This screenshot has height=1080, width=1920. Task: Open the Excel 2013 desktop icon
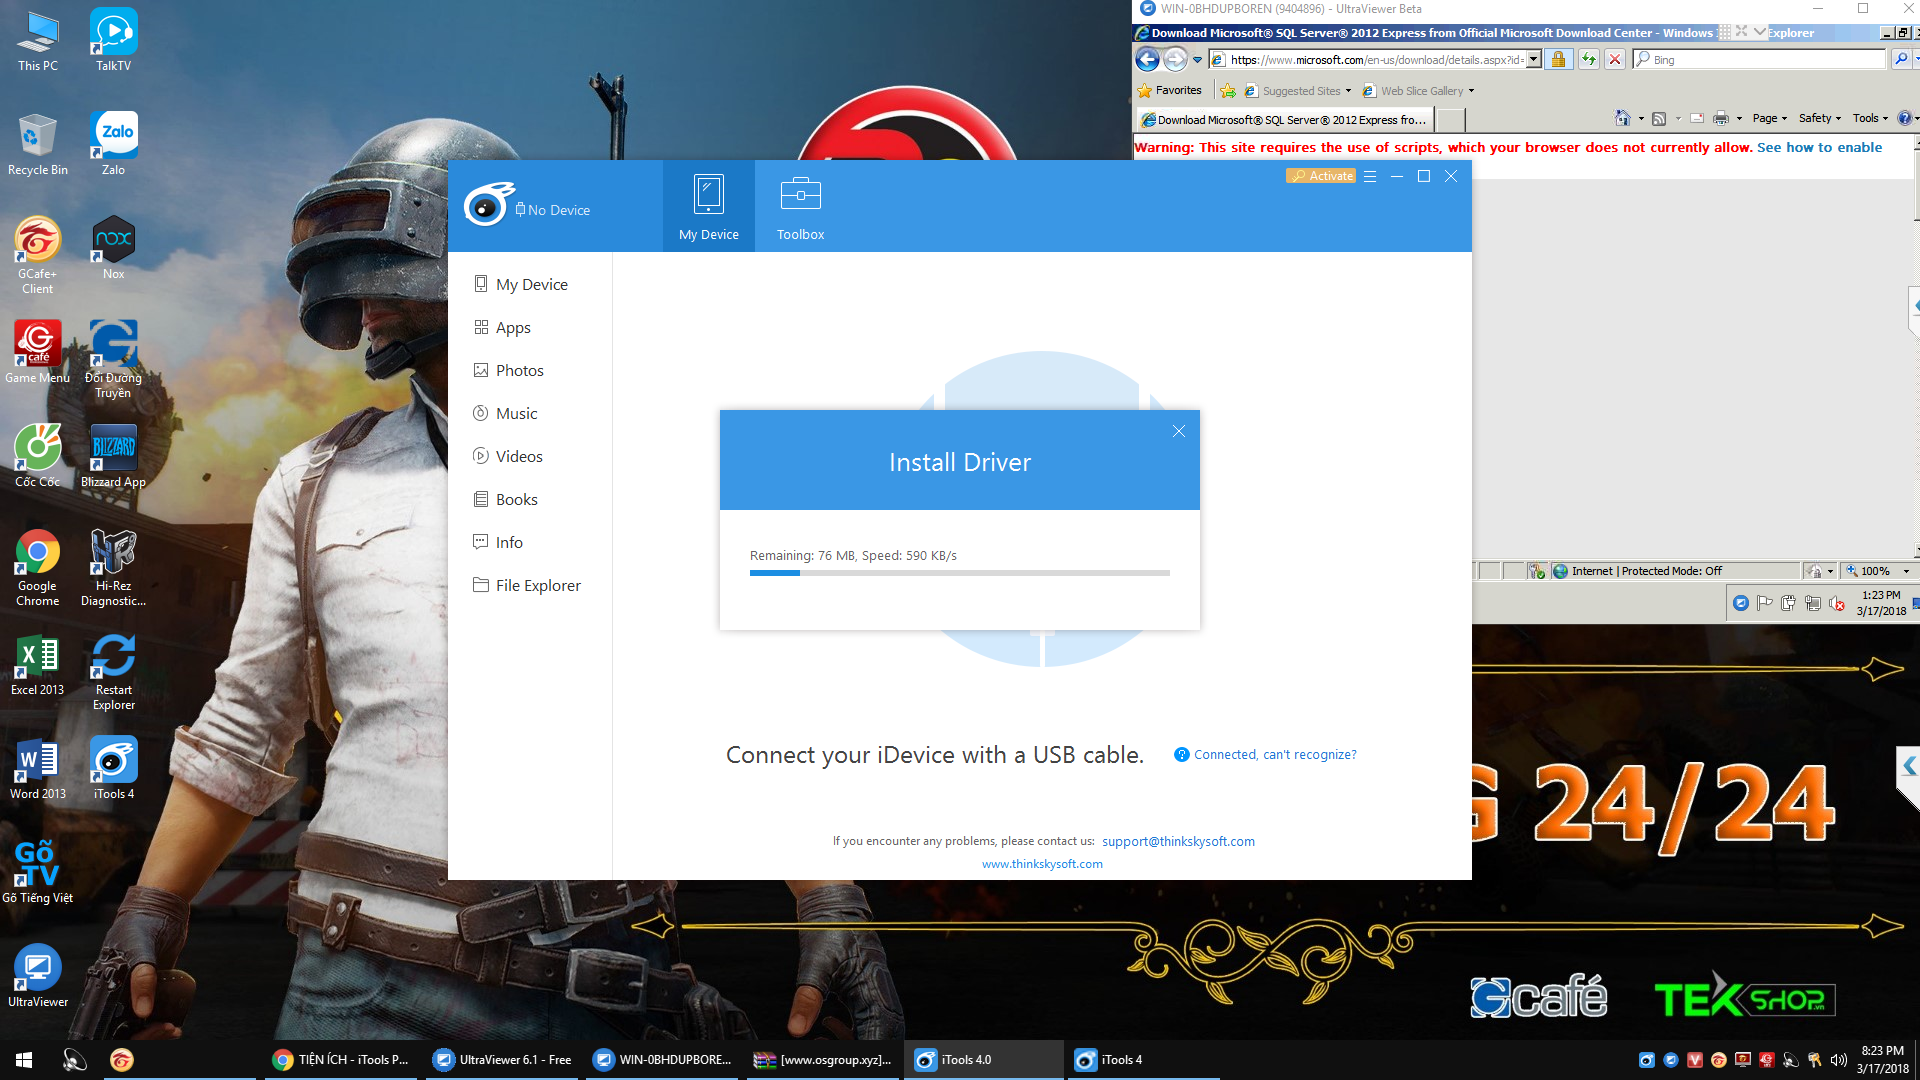pyautogui.click(x=38, y=664)
